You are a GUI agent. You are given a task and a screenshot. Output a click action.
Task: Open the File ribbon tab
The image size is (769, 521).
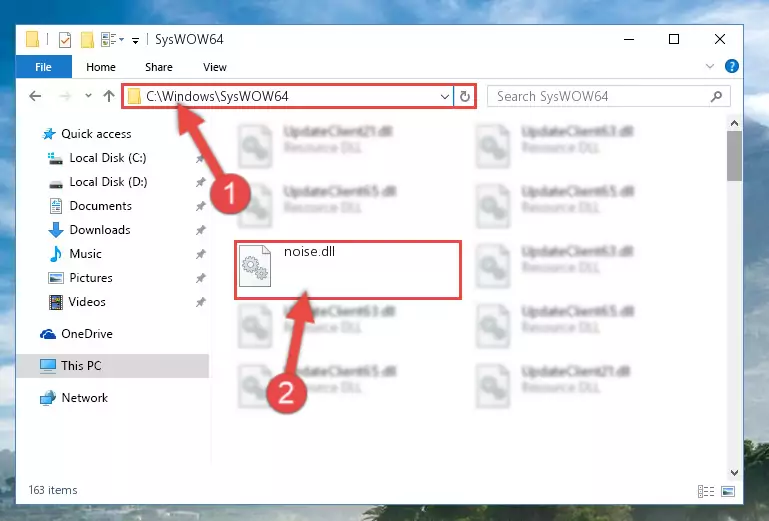point(43,67)
